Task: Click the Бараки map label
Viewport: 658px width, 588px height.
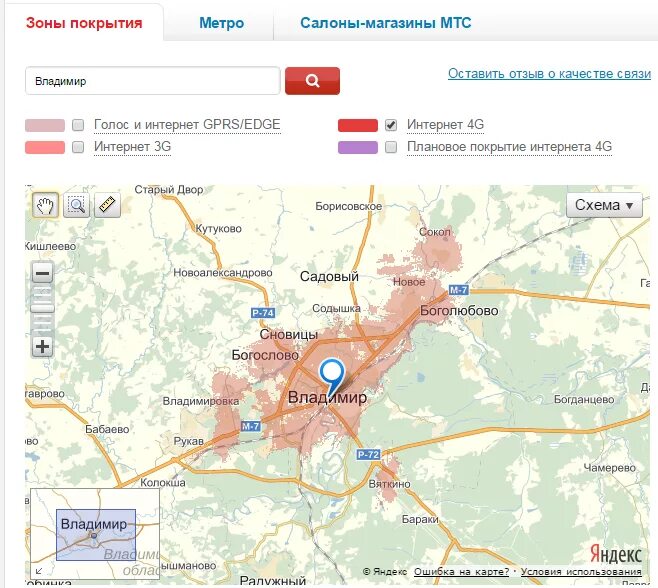Action: point(420,520)
